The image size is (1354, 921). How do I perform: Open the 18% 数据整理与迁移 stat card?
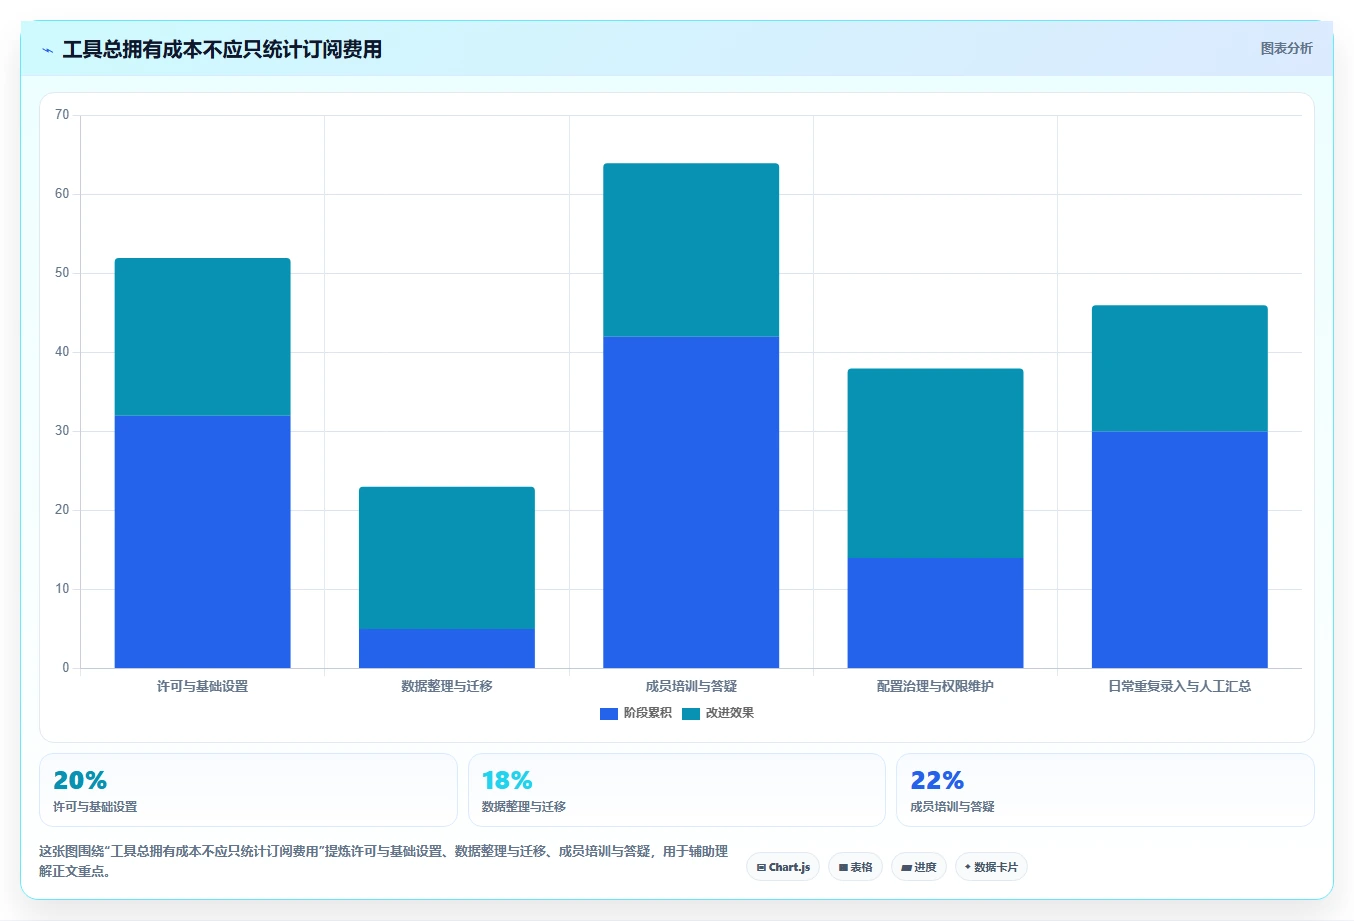click(677, 790)
